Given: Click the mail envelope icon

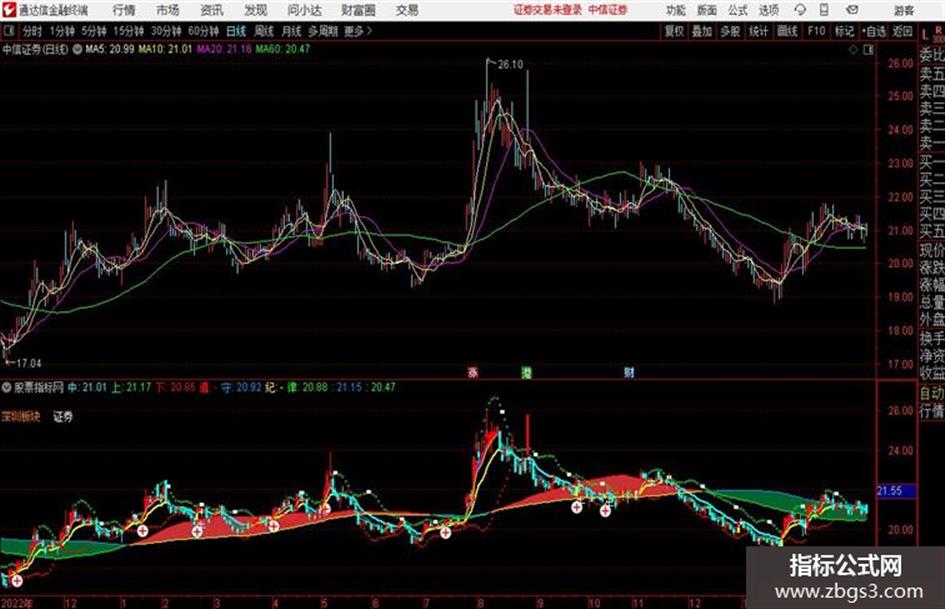Looking at the screenshot, I should point(852,10).
